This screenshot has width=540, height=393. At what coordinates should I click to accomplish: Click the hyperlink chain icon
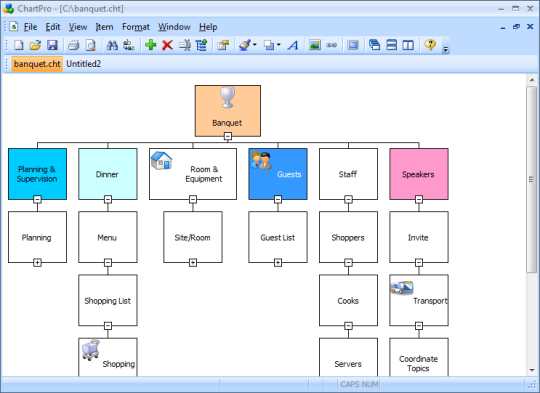(x=331, y=45)
